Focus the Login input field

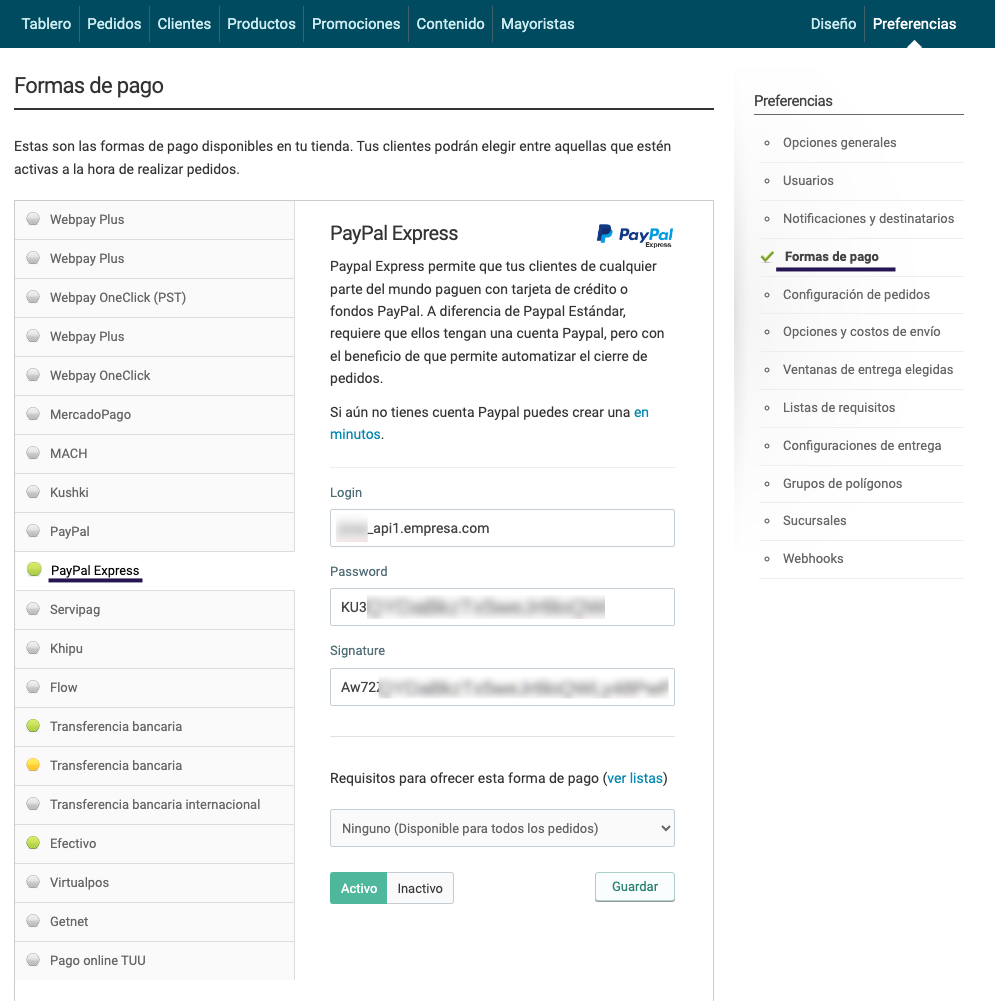(502, 528)
